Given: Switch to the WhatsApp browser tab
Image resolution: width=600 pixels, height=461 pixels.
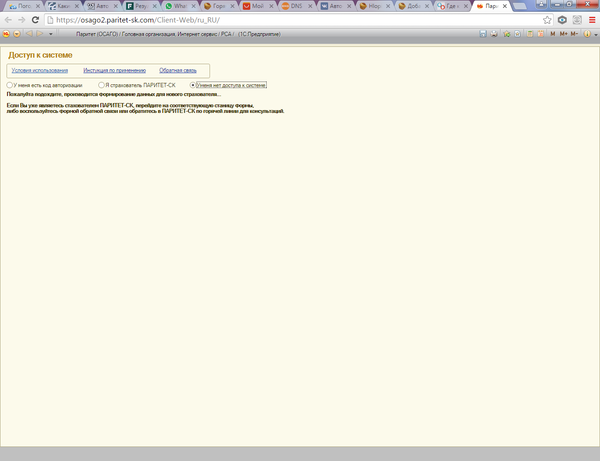Looking at the screenshot, I should click(180, 6).
